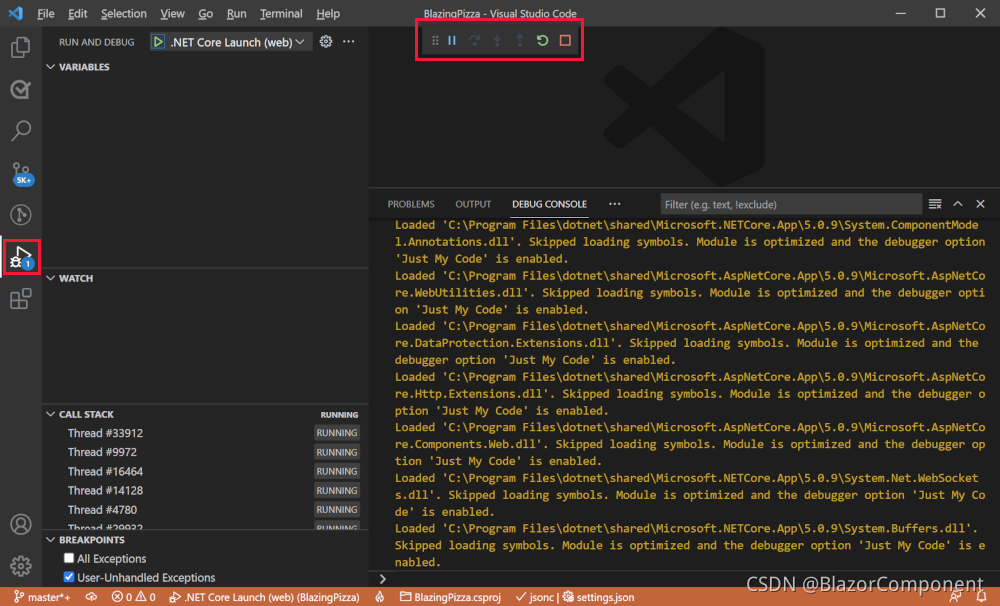Open notifications bell in status bar

[x=981, y=597]
